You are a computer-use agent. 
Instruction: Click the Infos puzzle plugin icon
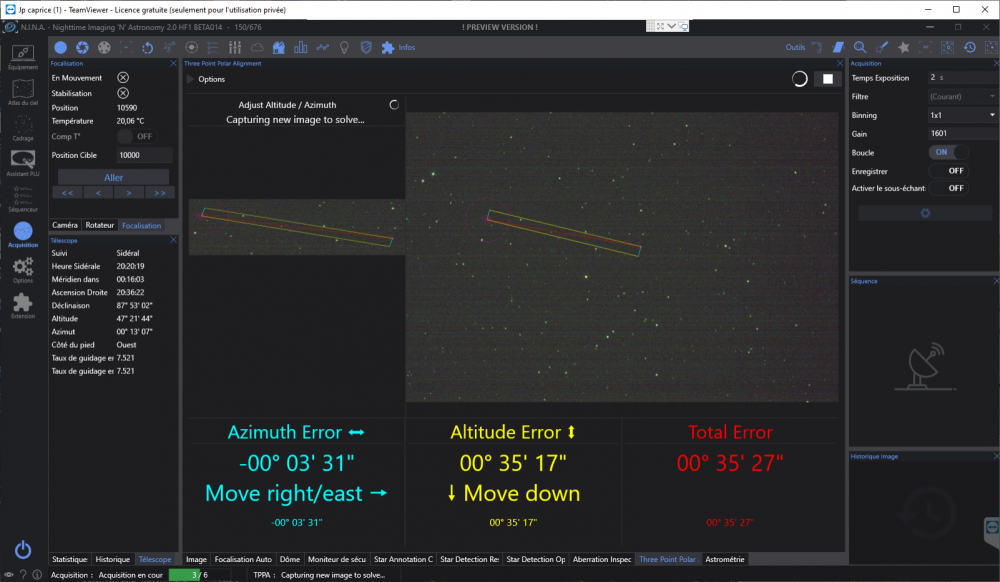388,47
